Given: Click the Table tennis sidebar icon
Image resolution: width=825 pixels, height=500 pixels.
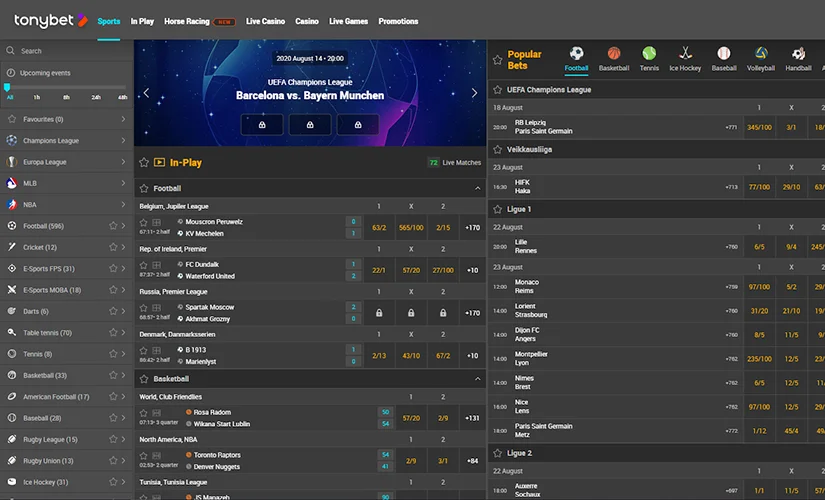Looking at the screenshot, I should (x=12, y=332).
